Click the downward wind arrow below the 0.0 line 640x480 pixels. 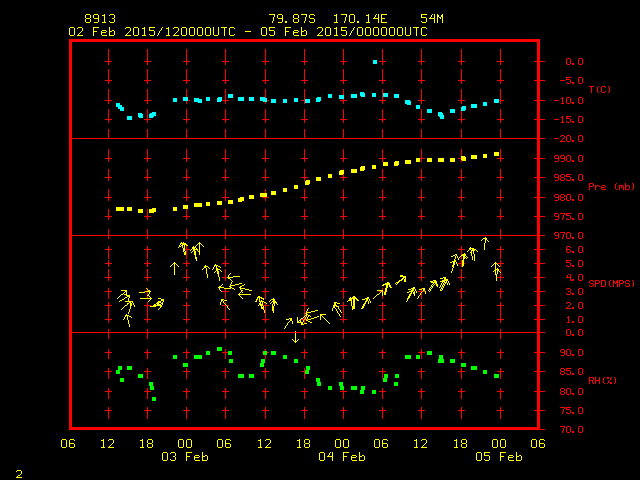(296, 337)
